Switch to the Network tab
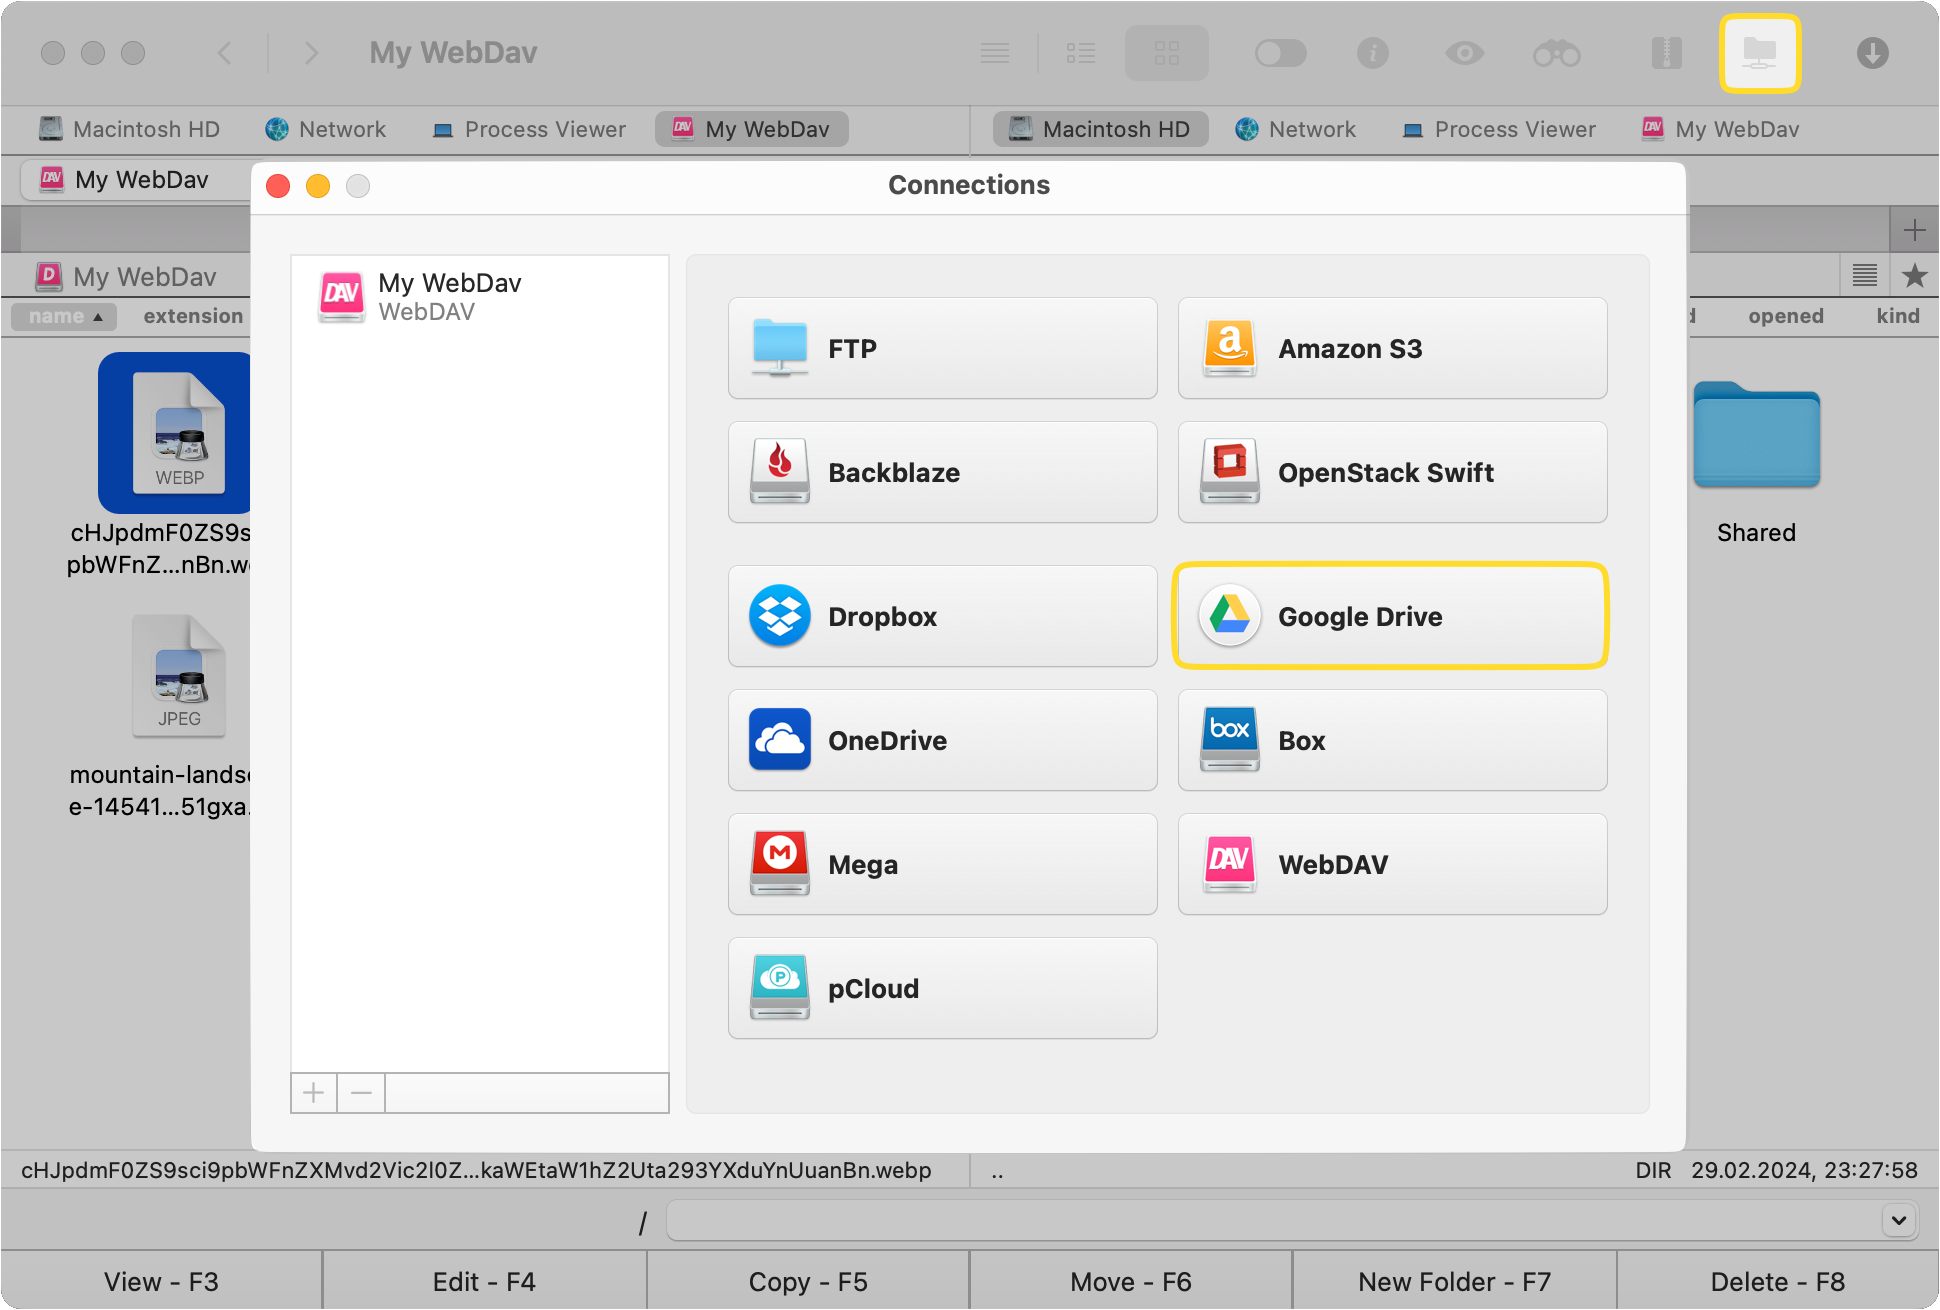1940x1310 pixels. pos(325,129)
